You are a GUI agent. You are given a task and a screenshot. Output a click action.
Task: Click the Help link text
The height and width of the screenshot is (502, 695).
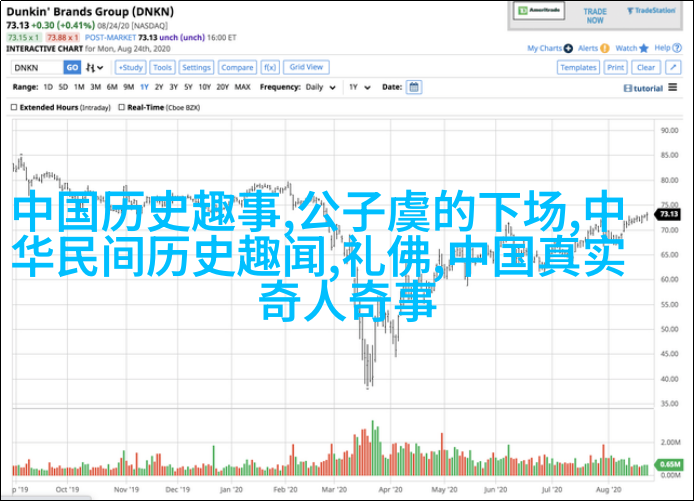click(x=663, y=48)
